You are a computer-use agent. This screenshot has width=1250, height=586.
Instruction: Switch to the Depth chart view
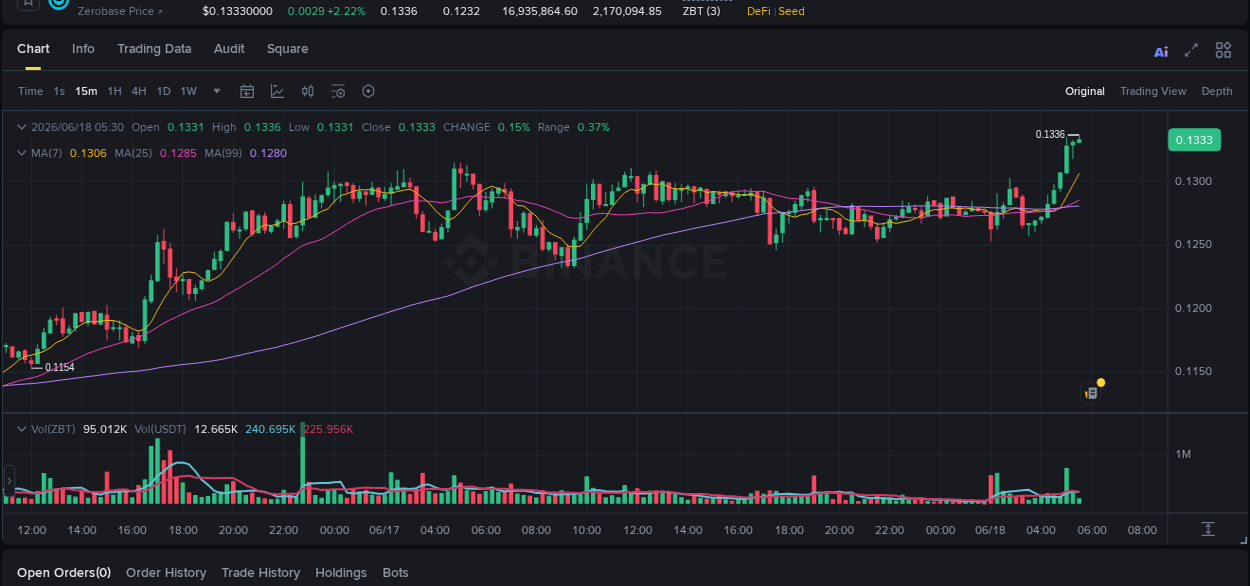point(1217,91)
